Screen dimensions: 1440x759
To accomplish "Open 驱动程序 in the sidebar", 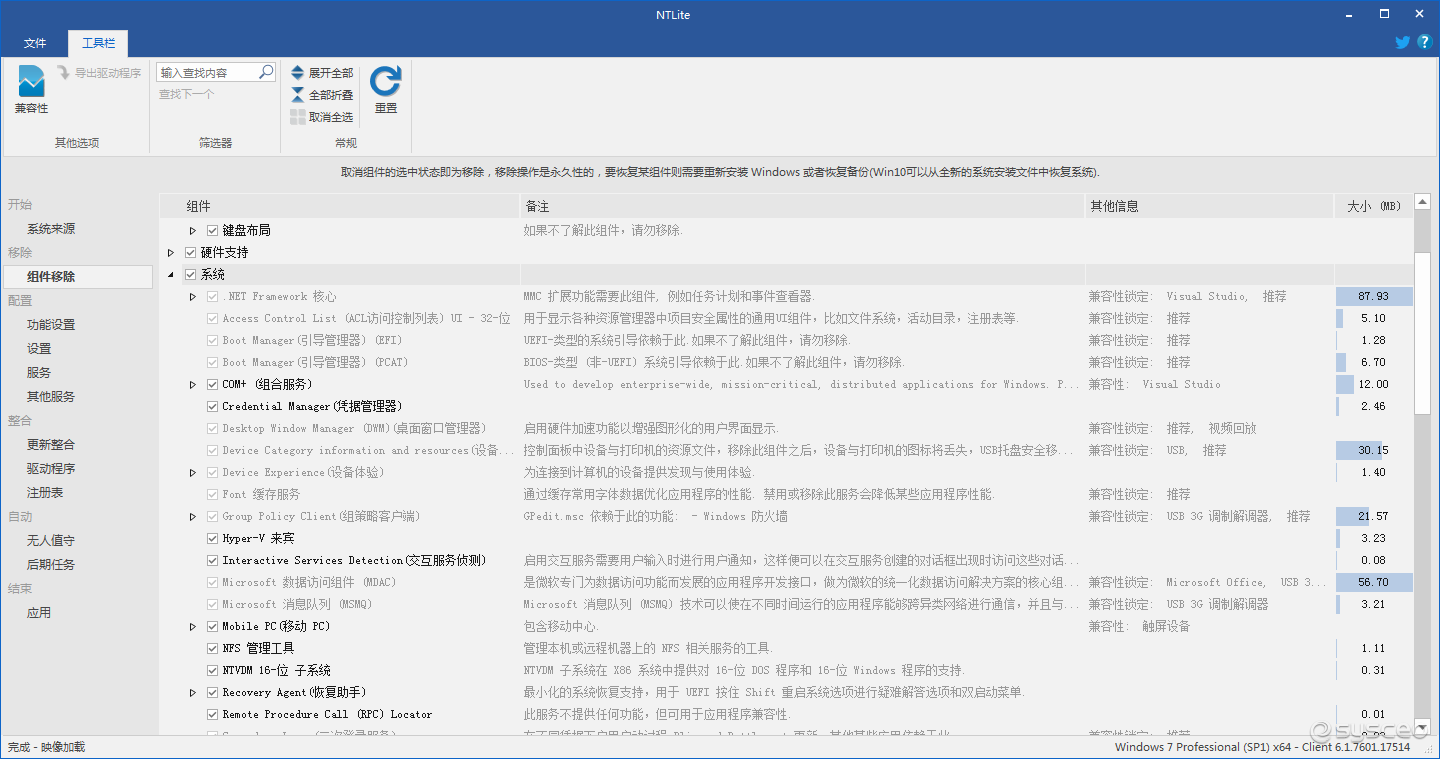I will coord(51,469).
